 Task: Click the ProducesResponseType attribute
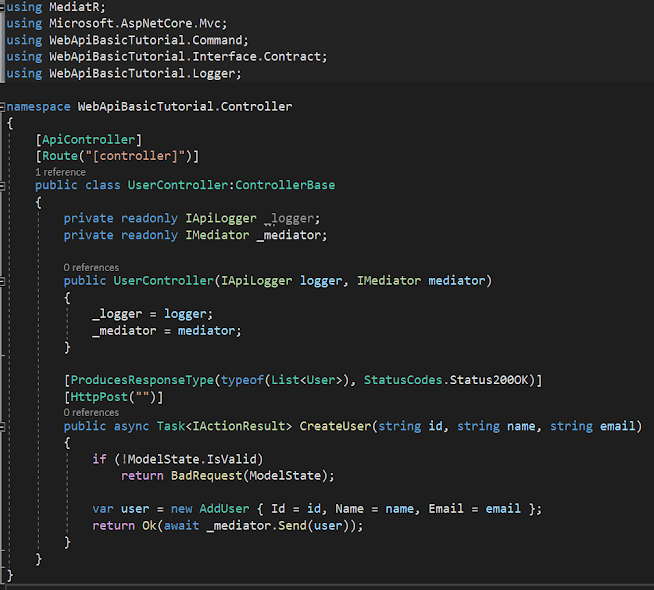tap(142, 380)
